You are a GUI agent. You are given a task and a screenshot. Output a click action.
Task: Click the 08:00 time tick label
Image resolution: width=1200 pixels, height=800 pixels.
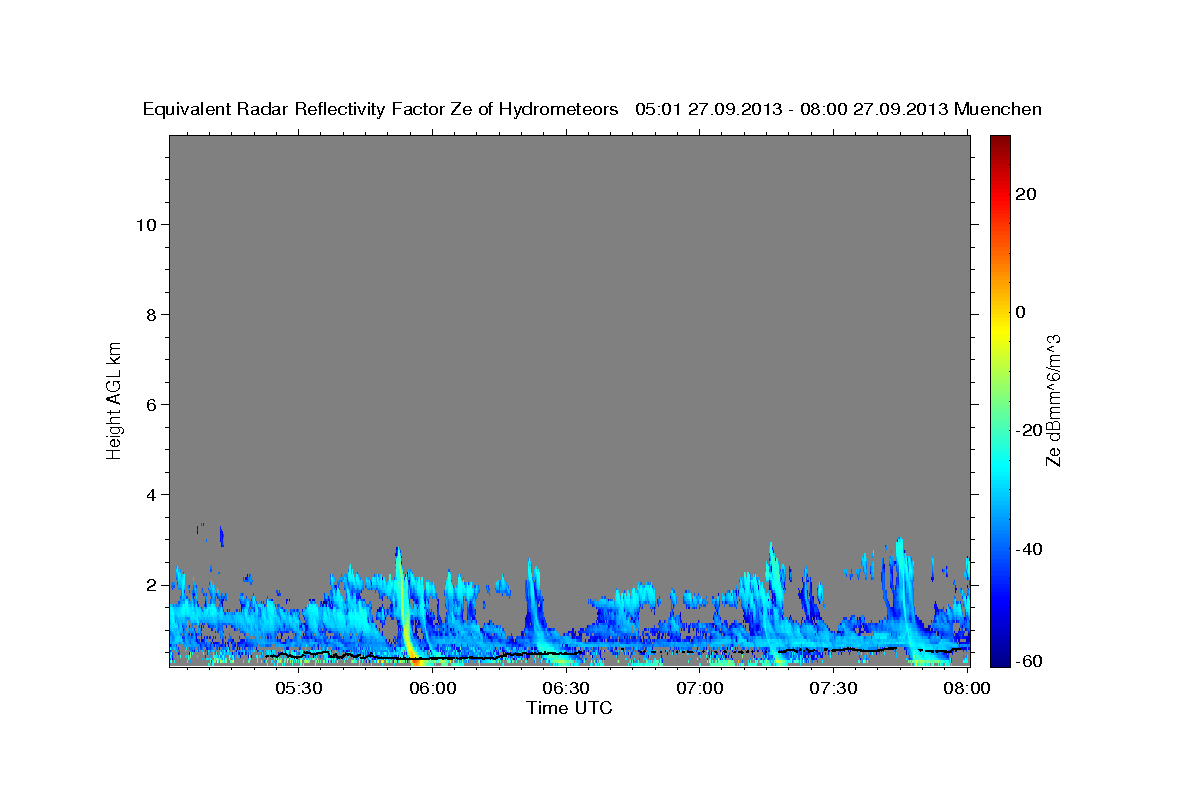[x=968, y=688]
